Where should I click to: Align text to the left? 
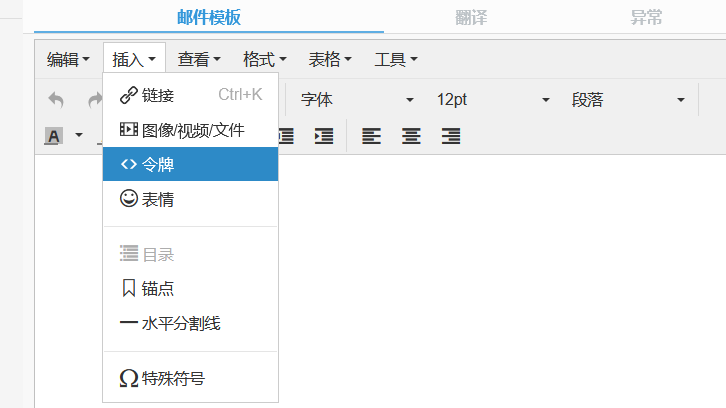click(x=371, y=136)
